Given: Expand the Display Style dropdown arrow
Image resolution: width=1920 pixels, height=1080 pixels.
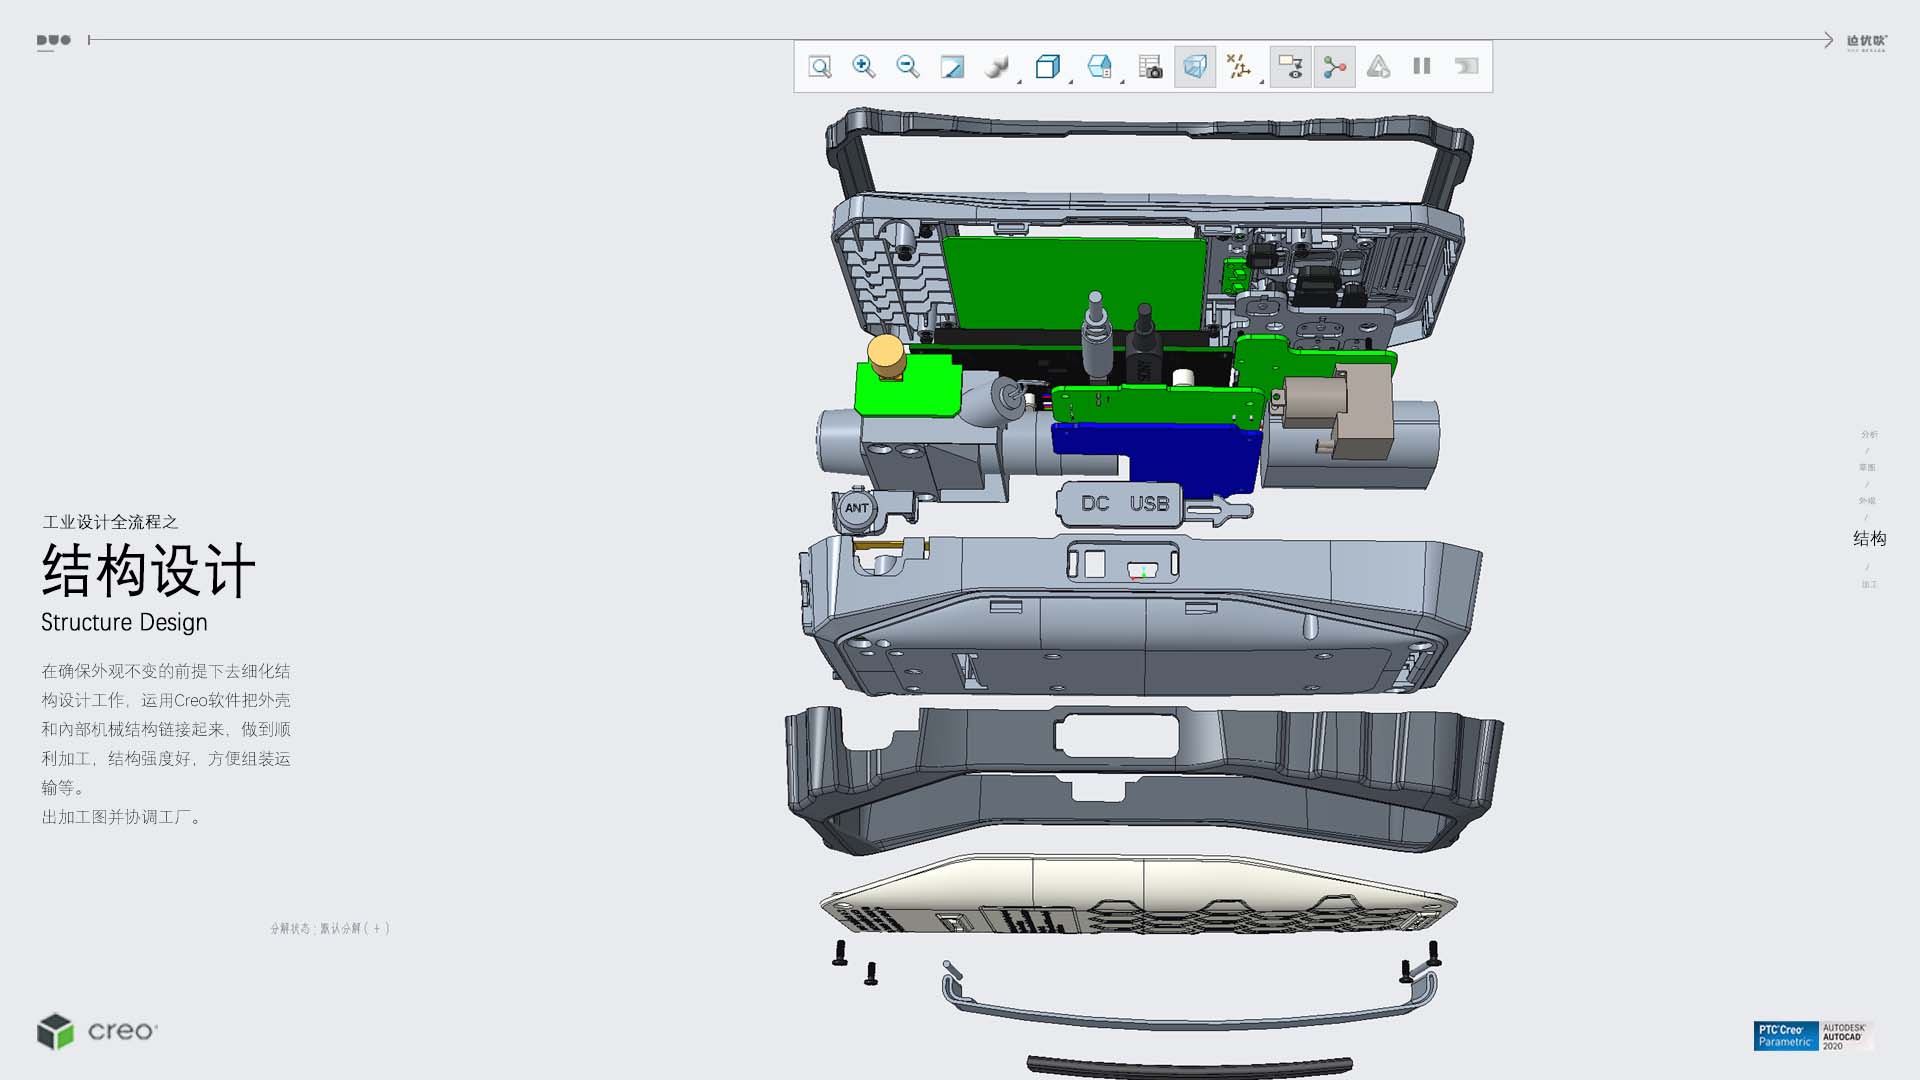Looking at the screenshot, I should point(1019,81).
